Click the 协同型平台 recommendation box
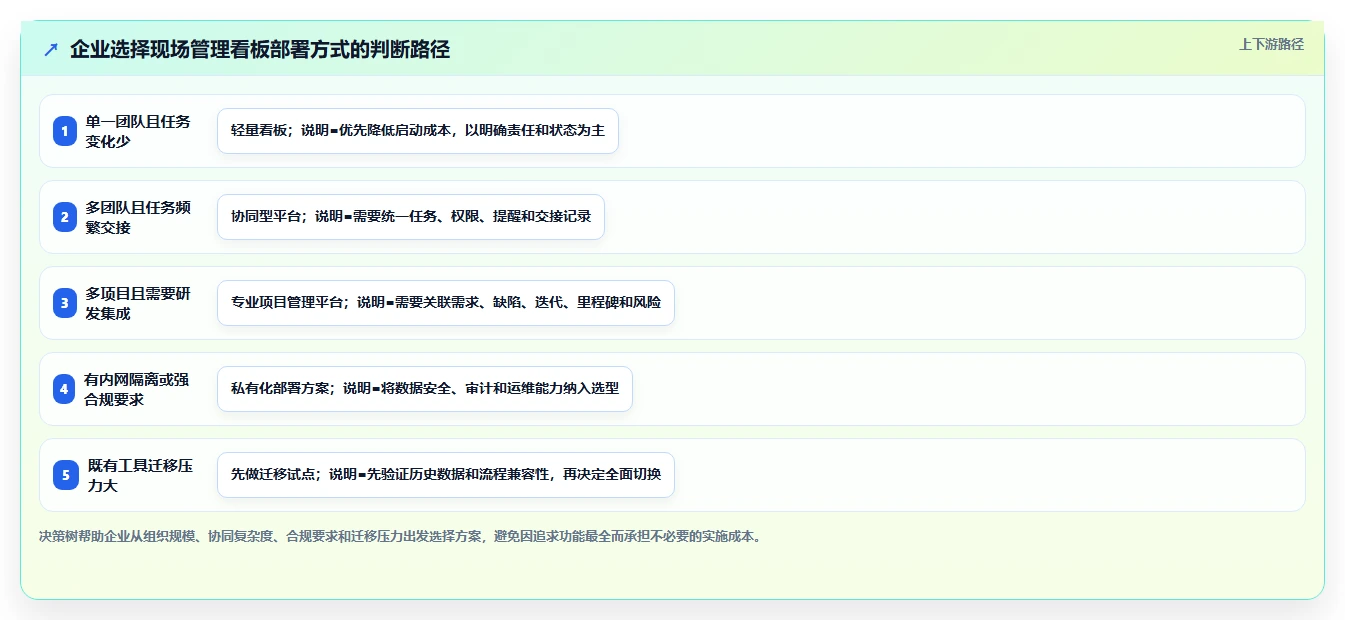 click(x=411, y=217)
